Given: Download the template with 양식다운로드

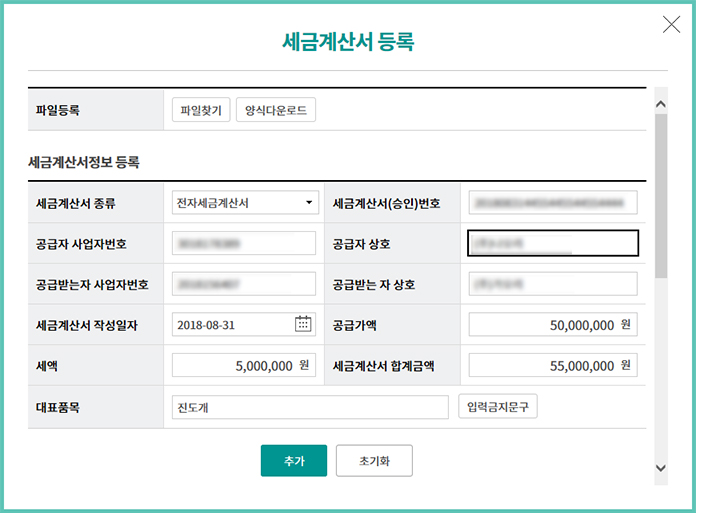Looking at the screenshot, I should 276,110.
